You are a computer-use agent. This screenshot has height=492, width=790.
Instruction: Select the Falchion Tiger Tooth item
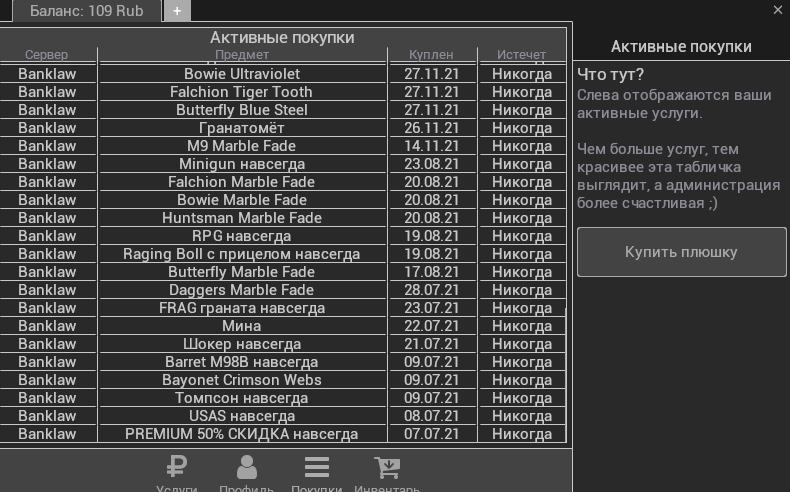click(x=242, y=92)
